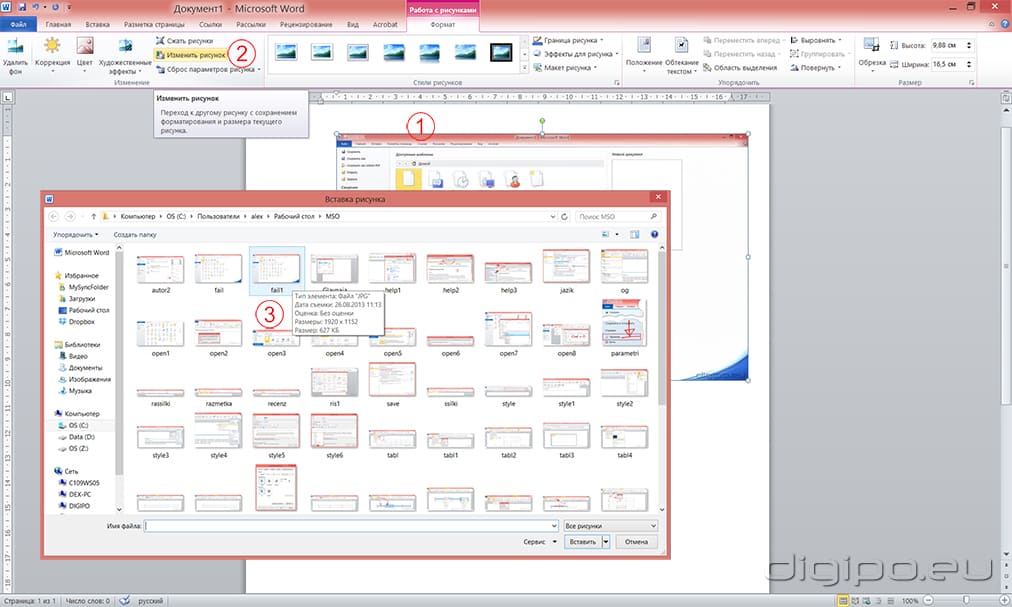Click the refresh icon beside the address bar
The width and height of the screenshot is (1012, 607).
tap(566, 216)
